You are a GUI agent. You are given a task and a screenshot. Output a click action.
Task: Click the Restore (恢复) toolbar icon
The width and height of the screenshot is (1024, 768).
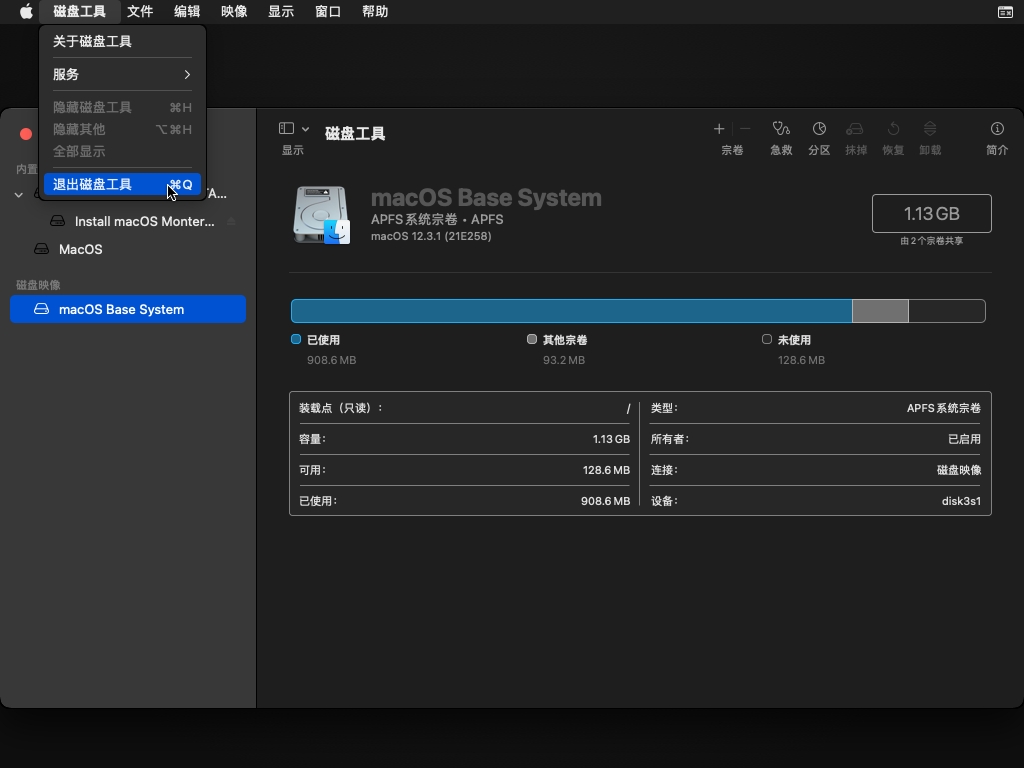pos(893,129)
